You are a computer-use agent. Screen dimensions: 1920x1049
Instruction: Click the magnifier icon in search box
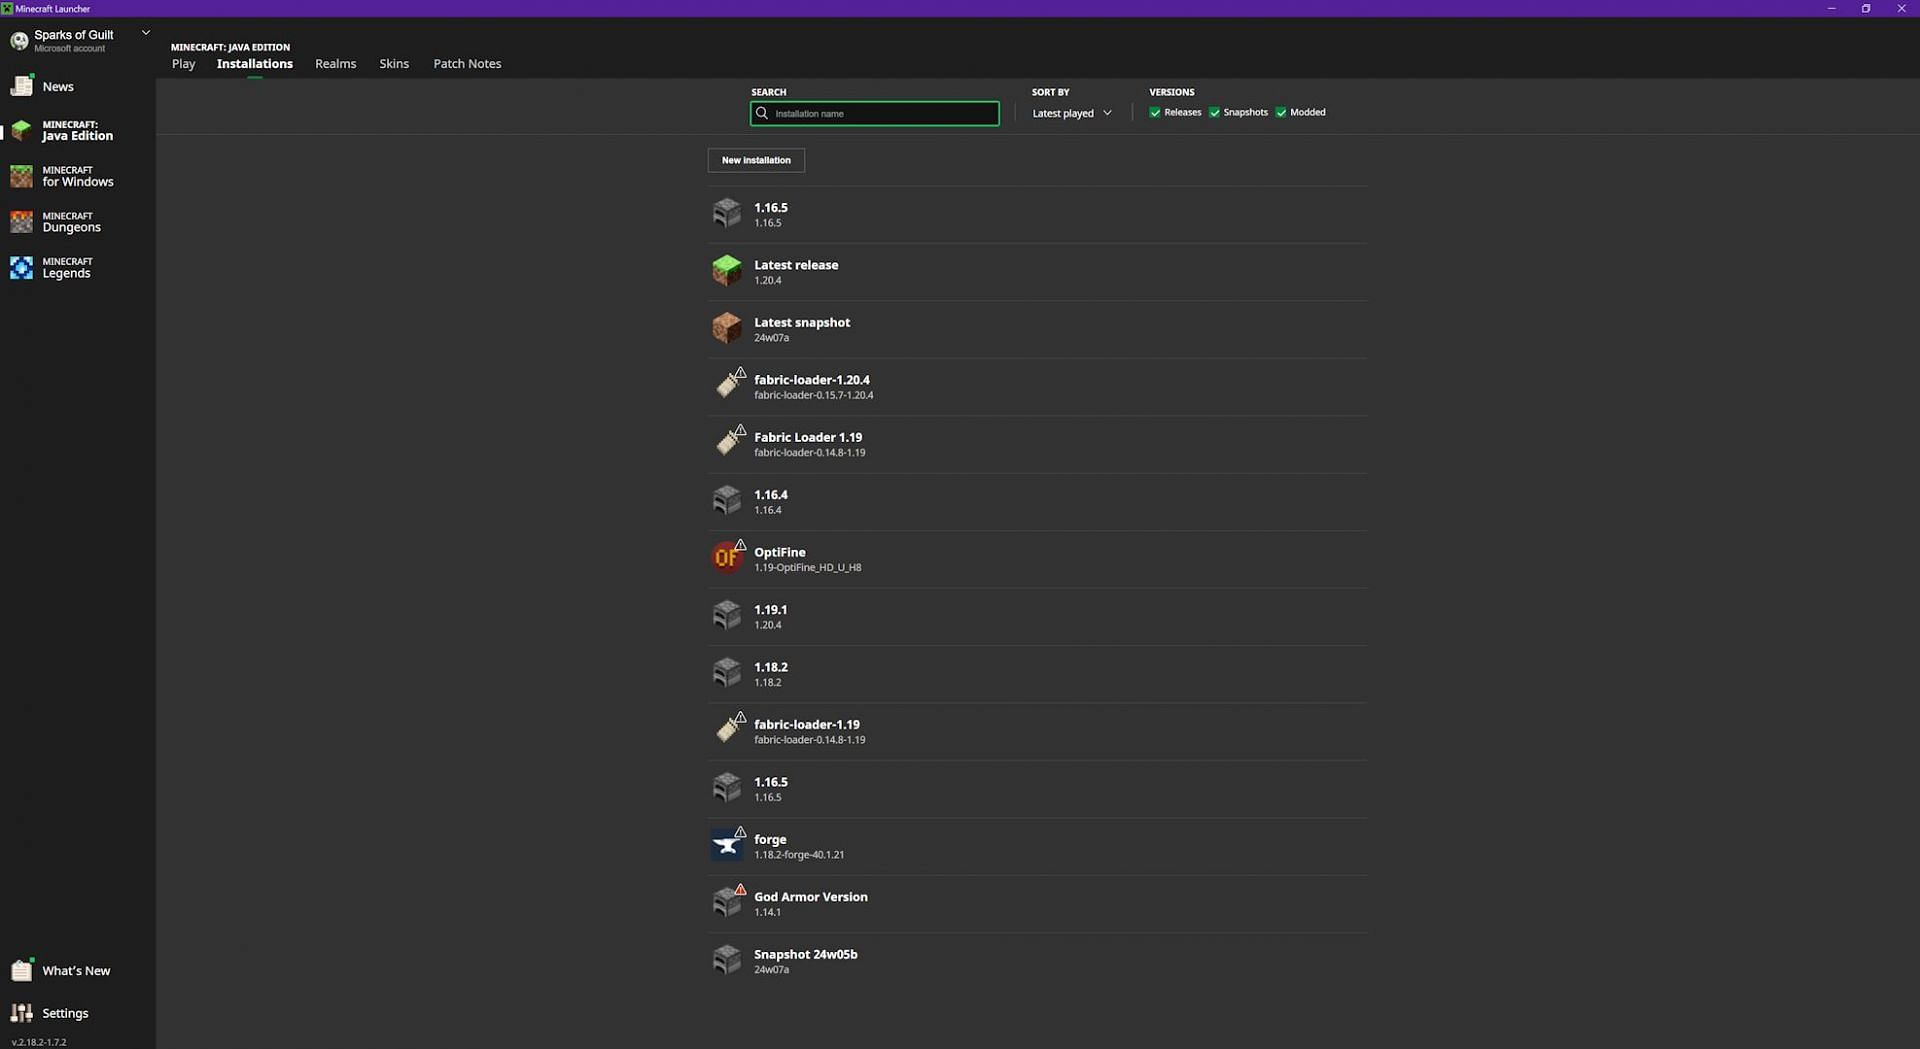point(762,113)
